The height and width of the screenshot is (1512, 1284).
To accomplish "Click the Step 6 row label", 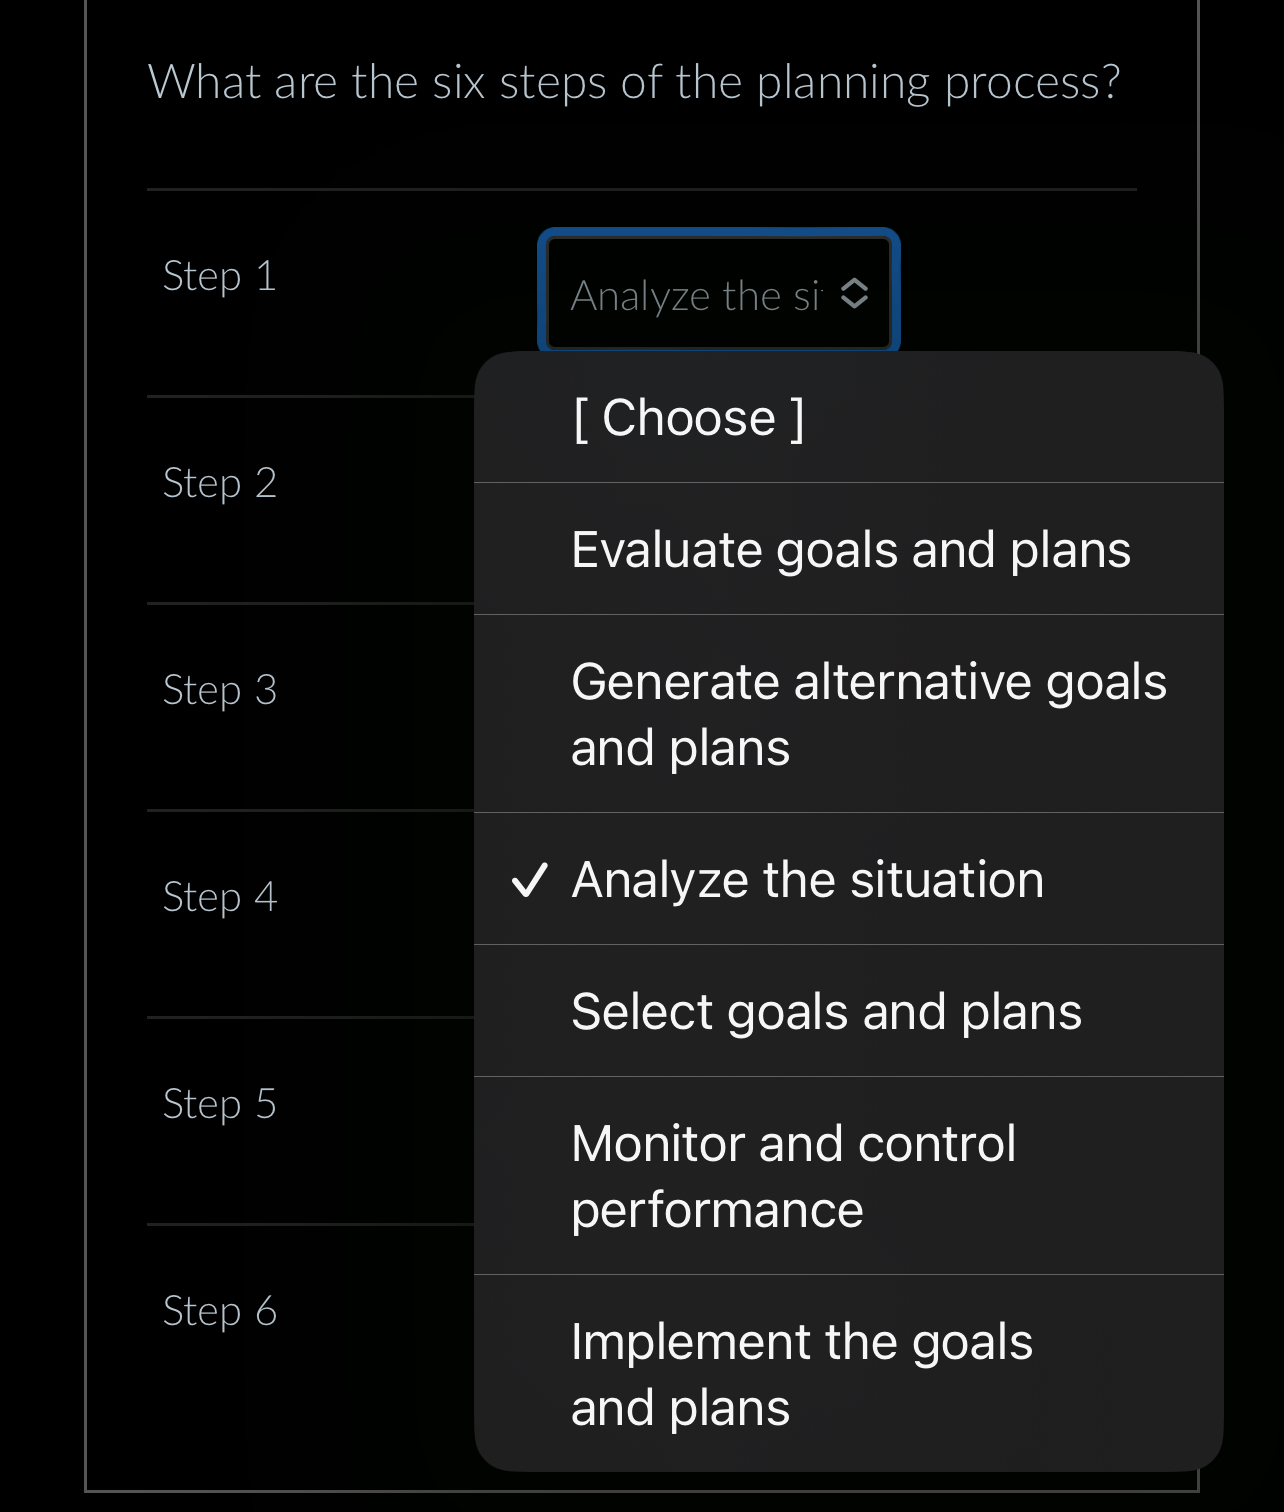I will pyautogui.click(x=218, y=1311).
